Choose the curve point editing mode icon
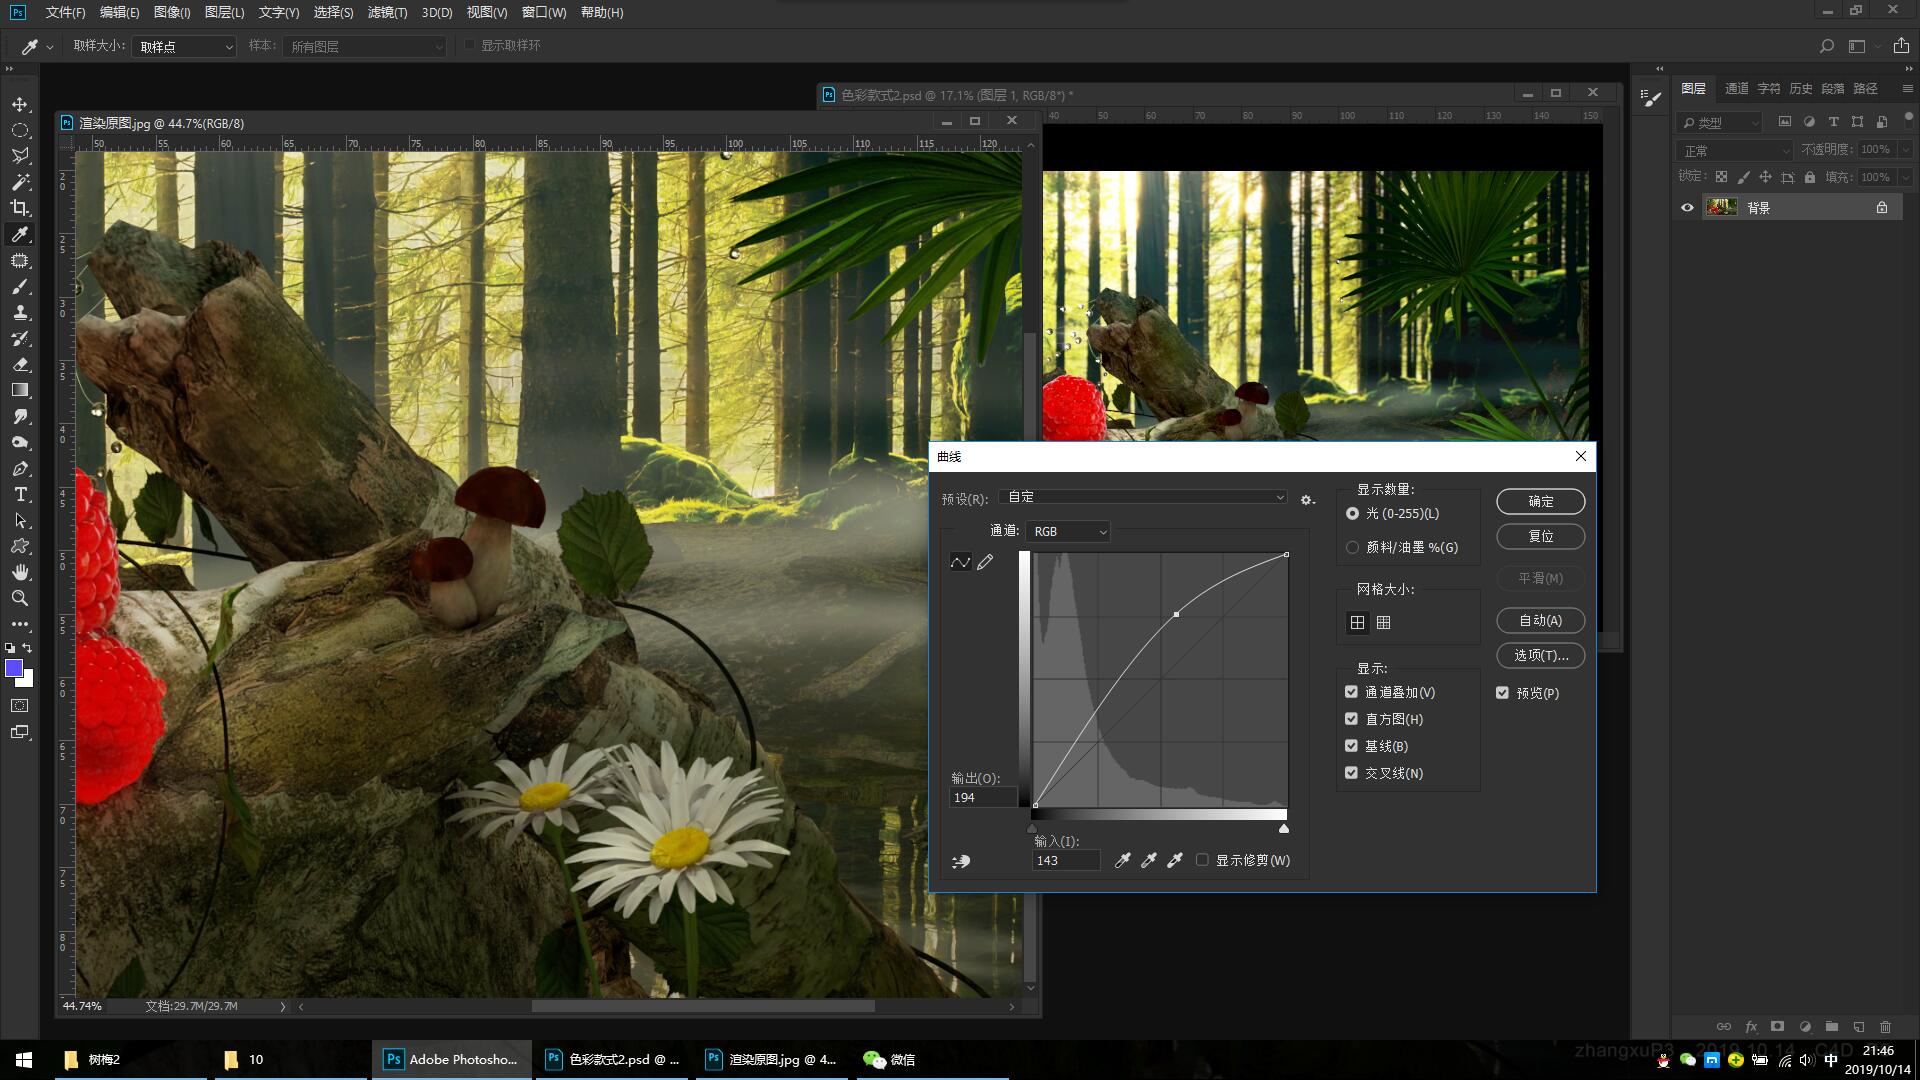Image resolution: width=1920 pixels, height=1080 pixels. [x=960, y=562]
